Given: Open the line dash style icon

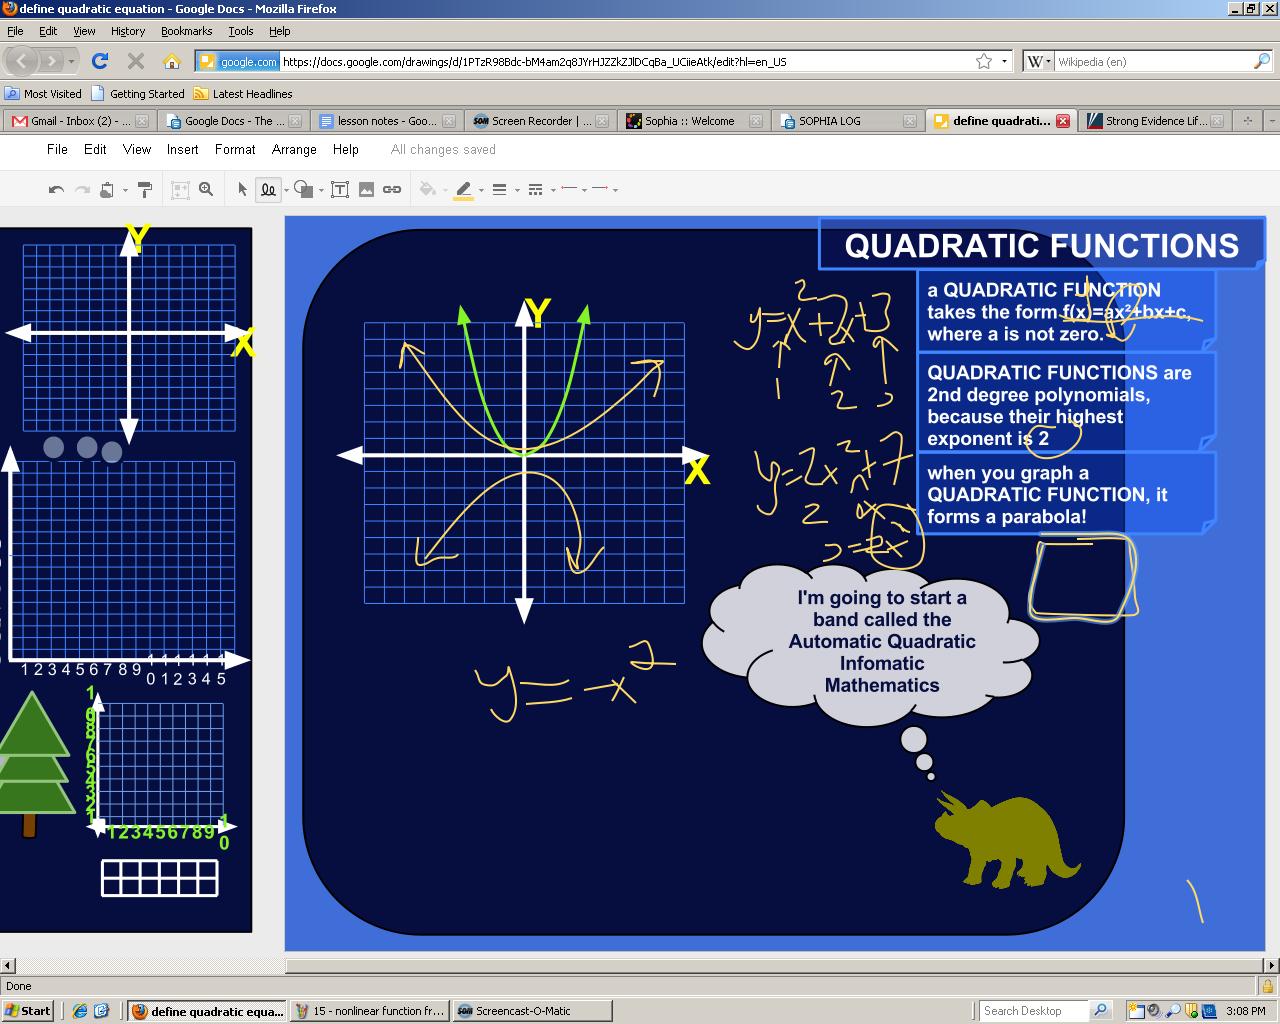Looking at the screenshot, I should coord(534,189).
